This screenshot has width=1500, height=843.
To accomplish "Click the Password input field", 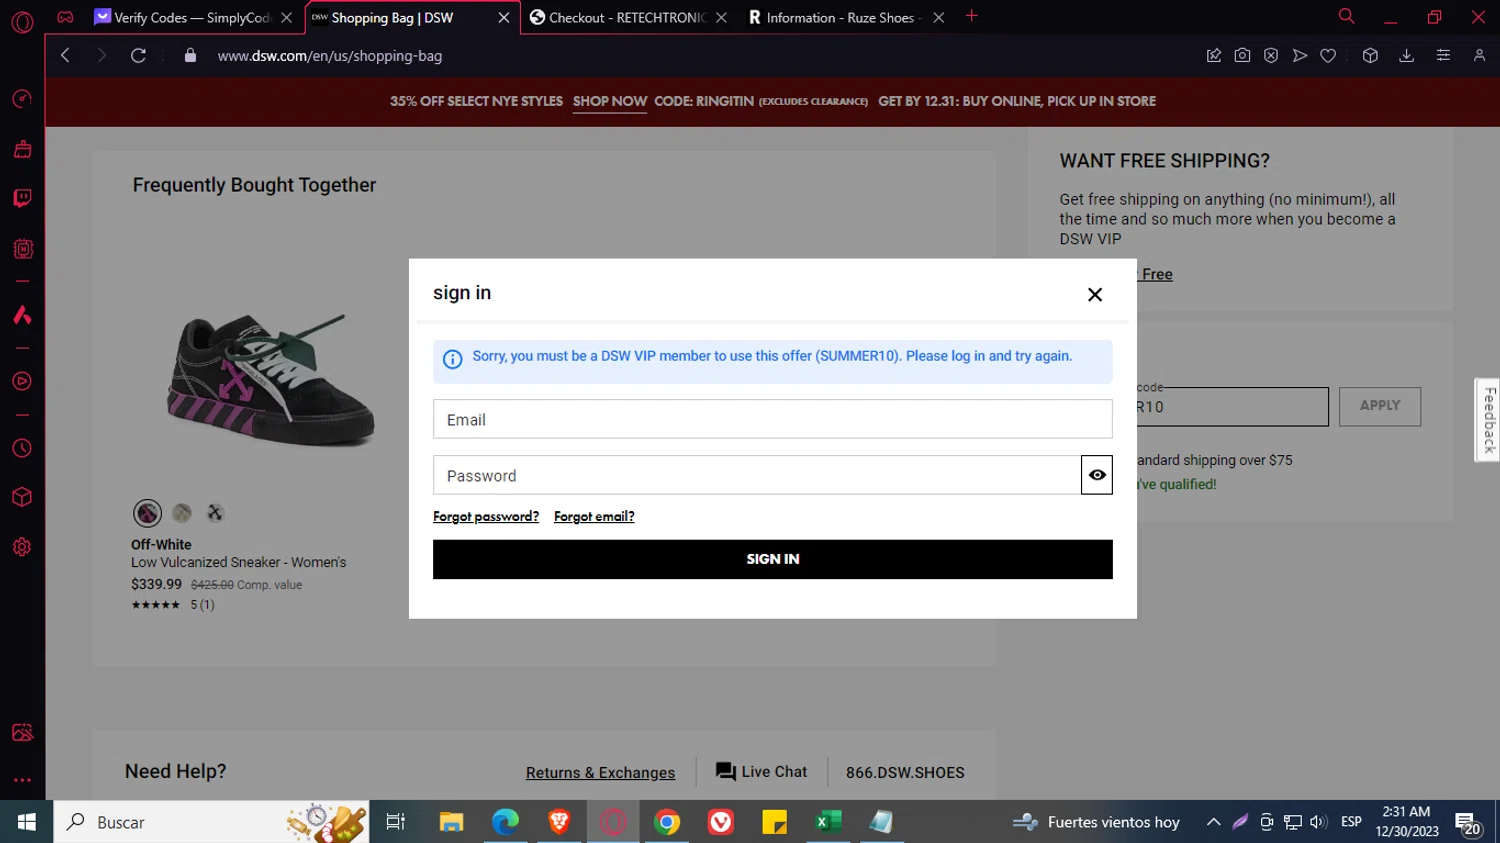I will pos(756,475).
